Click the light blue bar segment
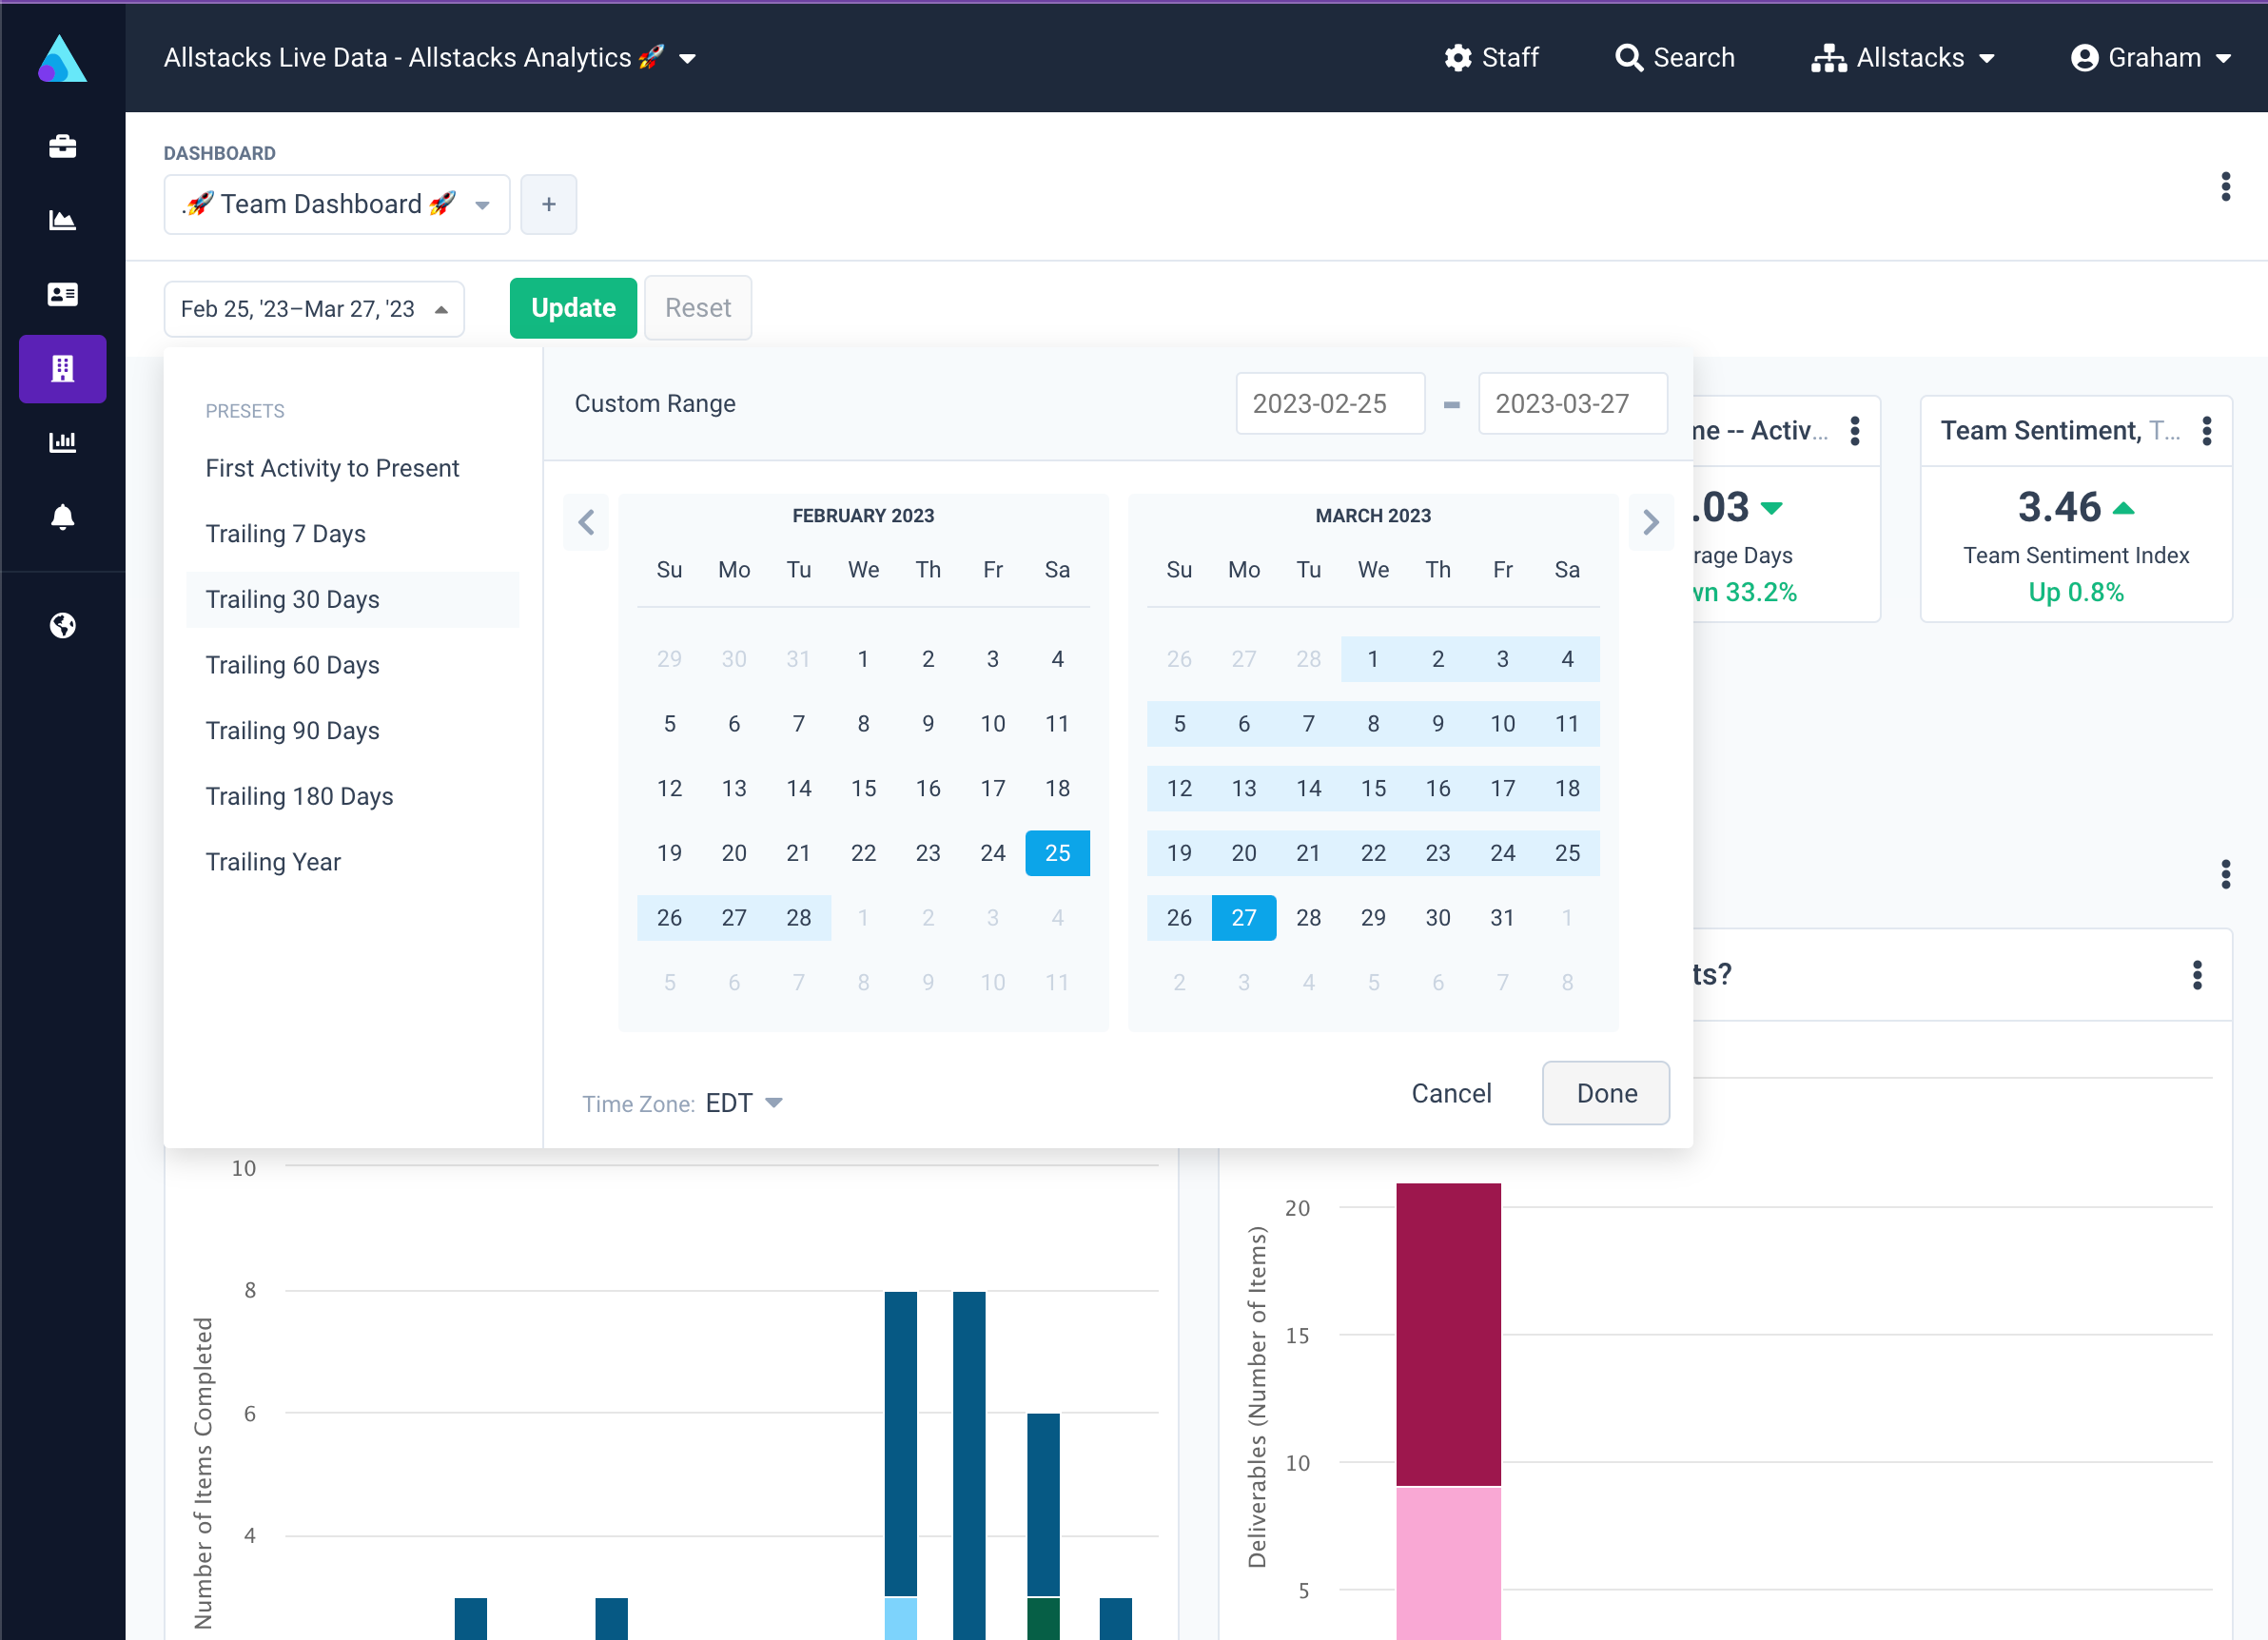 coord(900,1619)
